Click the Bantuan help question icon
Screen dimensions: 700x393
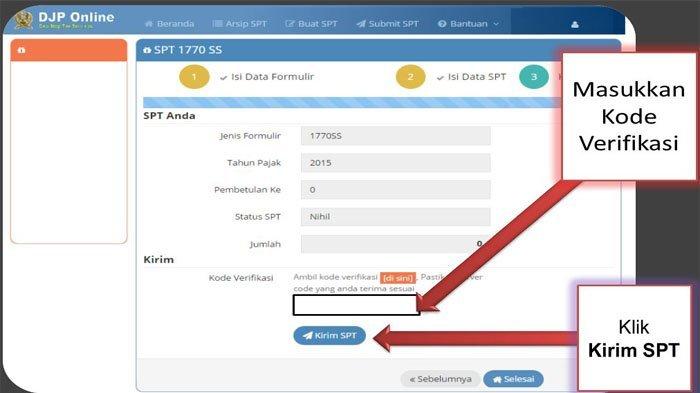point(442,24)
